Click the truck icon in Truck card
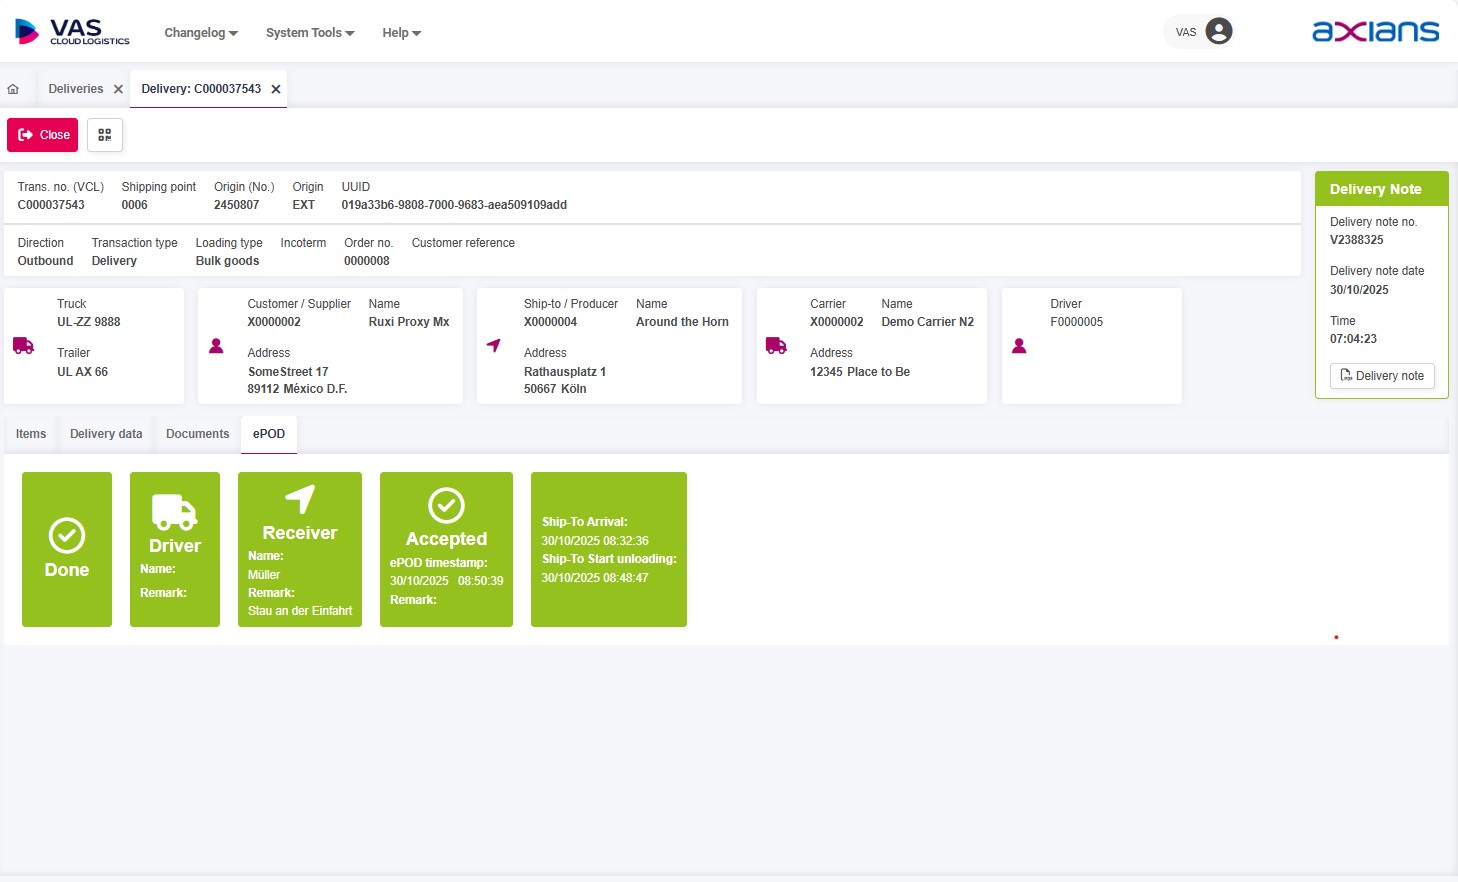The image size is (1458, 882). tap(23, 346)
